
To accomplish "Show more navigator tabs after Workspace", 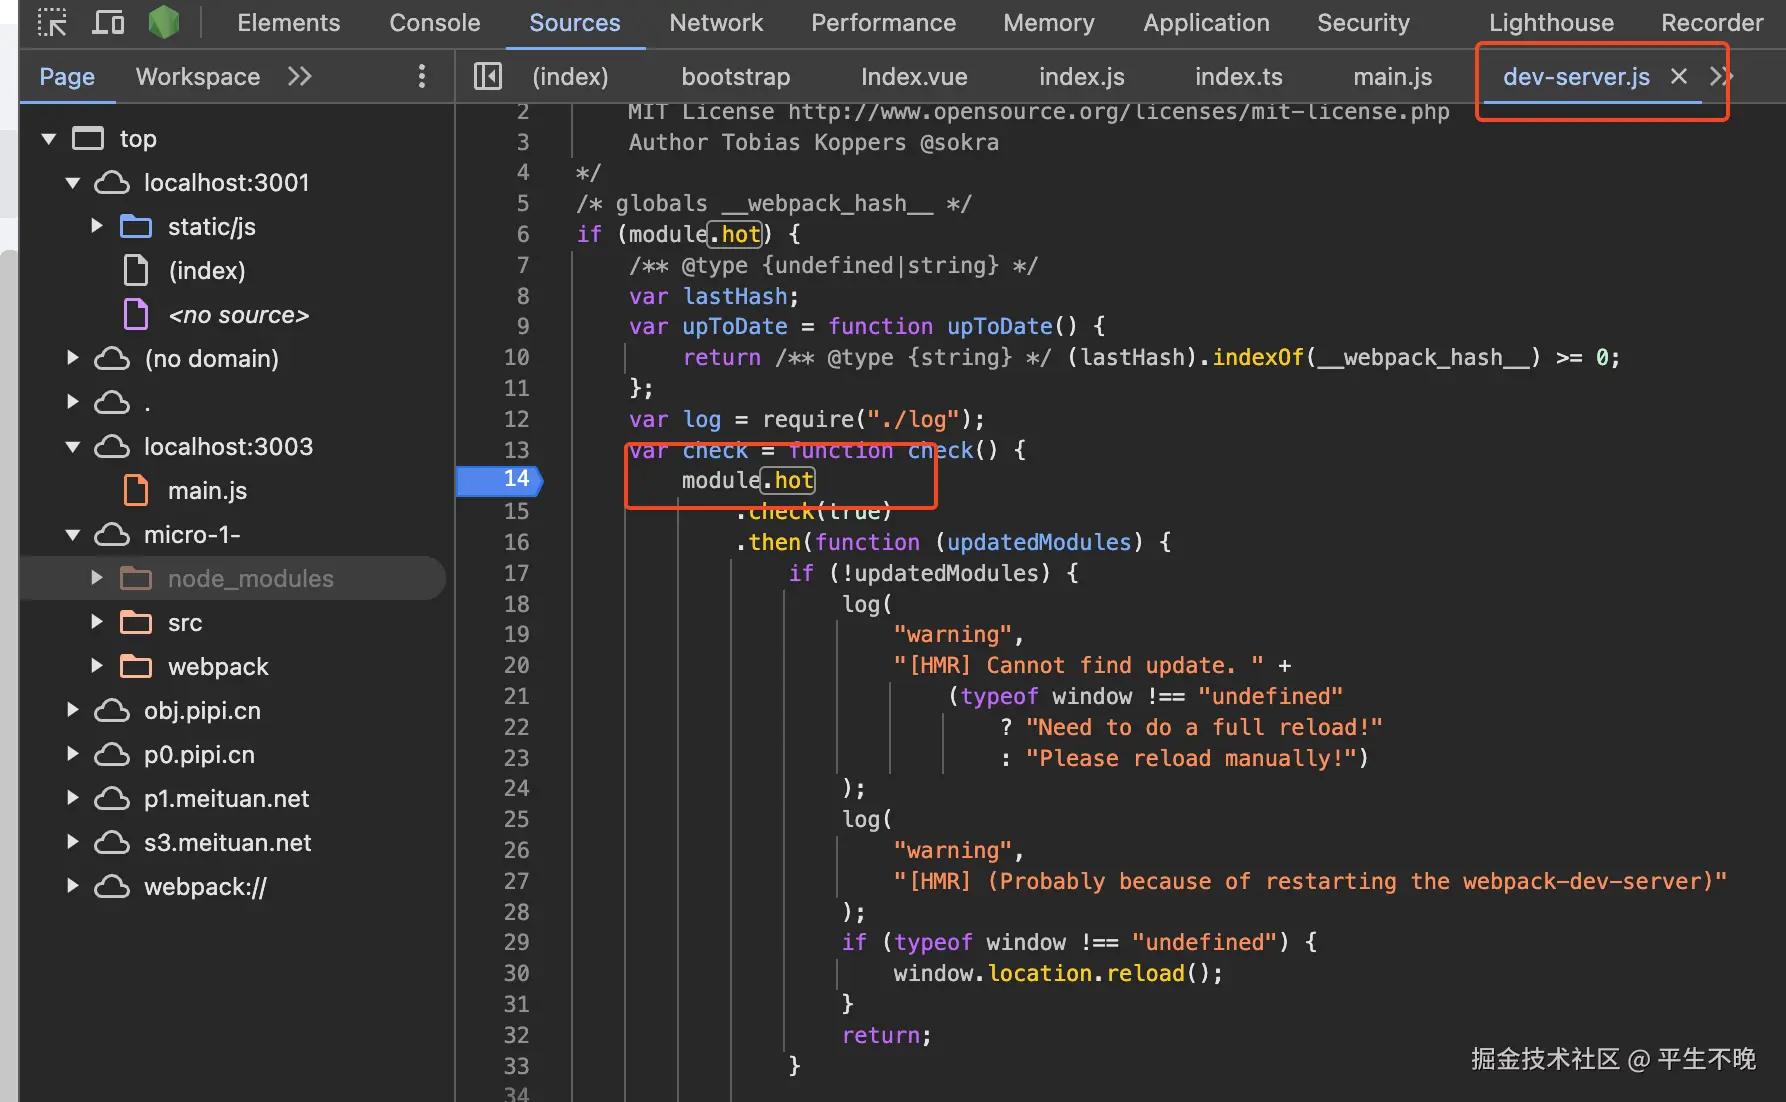I will coord(300,76).
